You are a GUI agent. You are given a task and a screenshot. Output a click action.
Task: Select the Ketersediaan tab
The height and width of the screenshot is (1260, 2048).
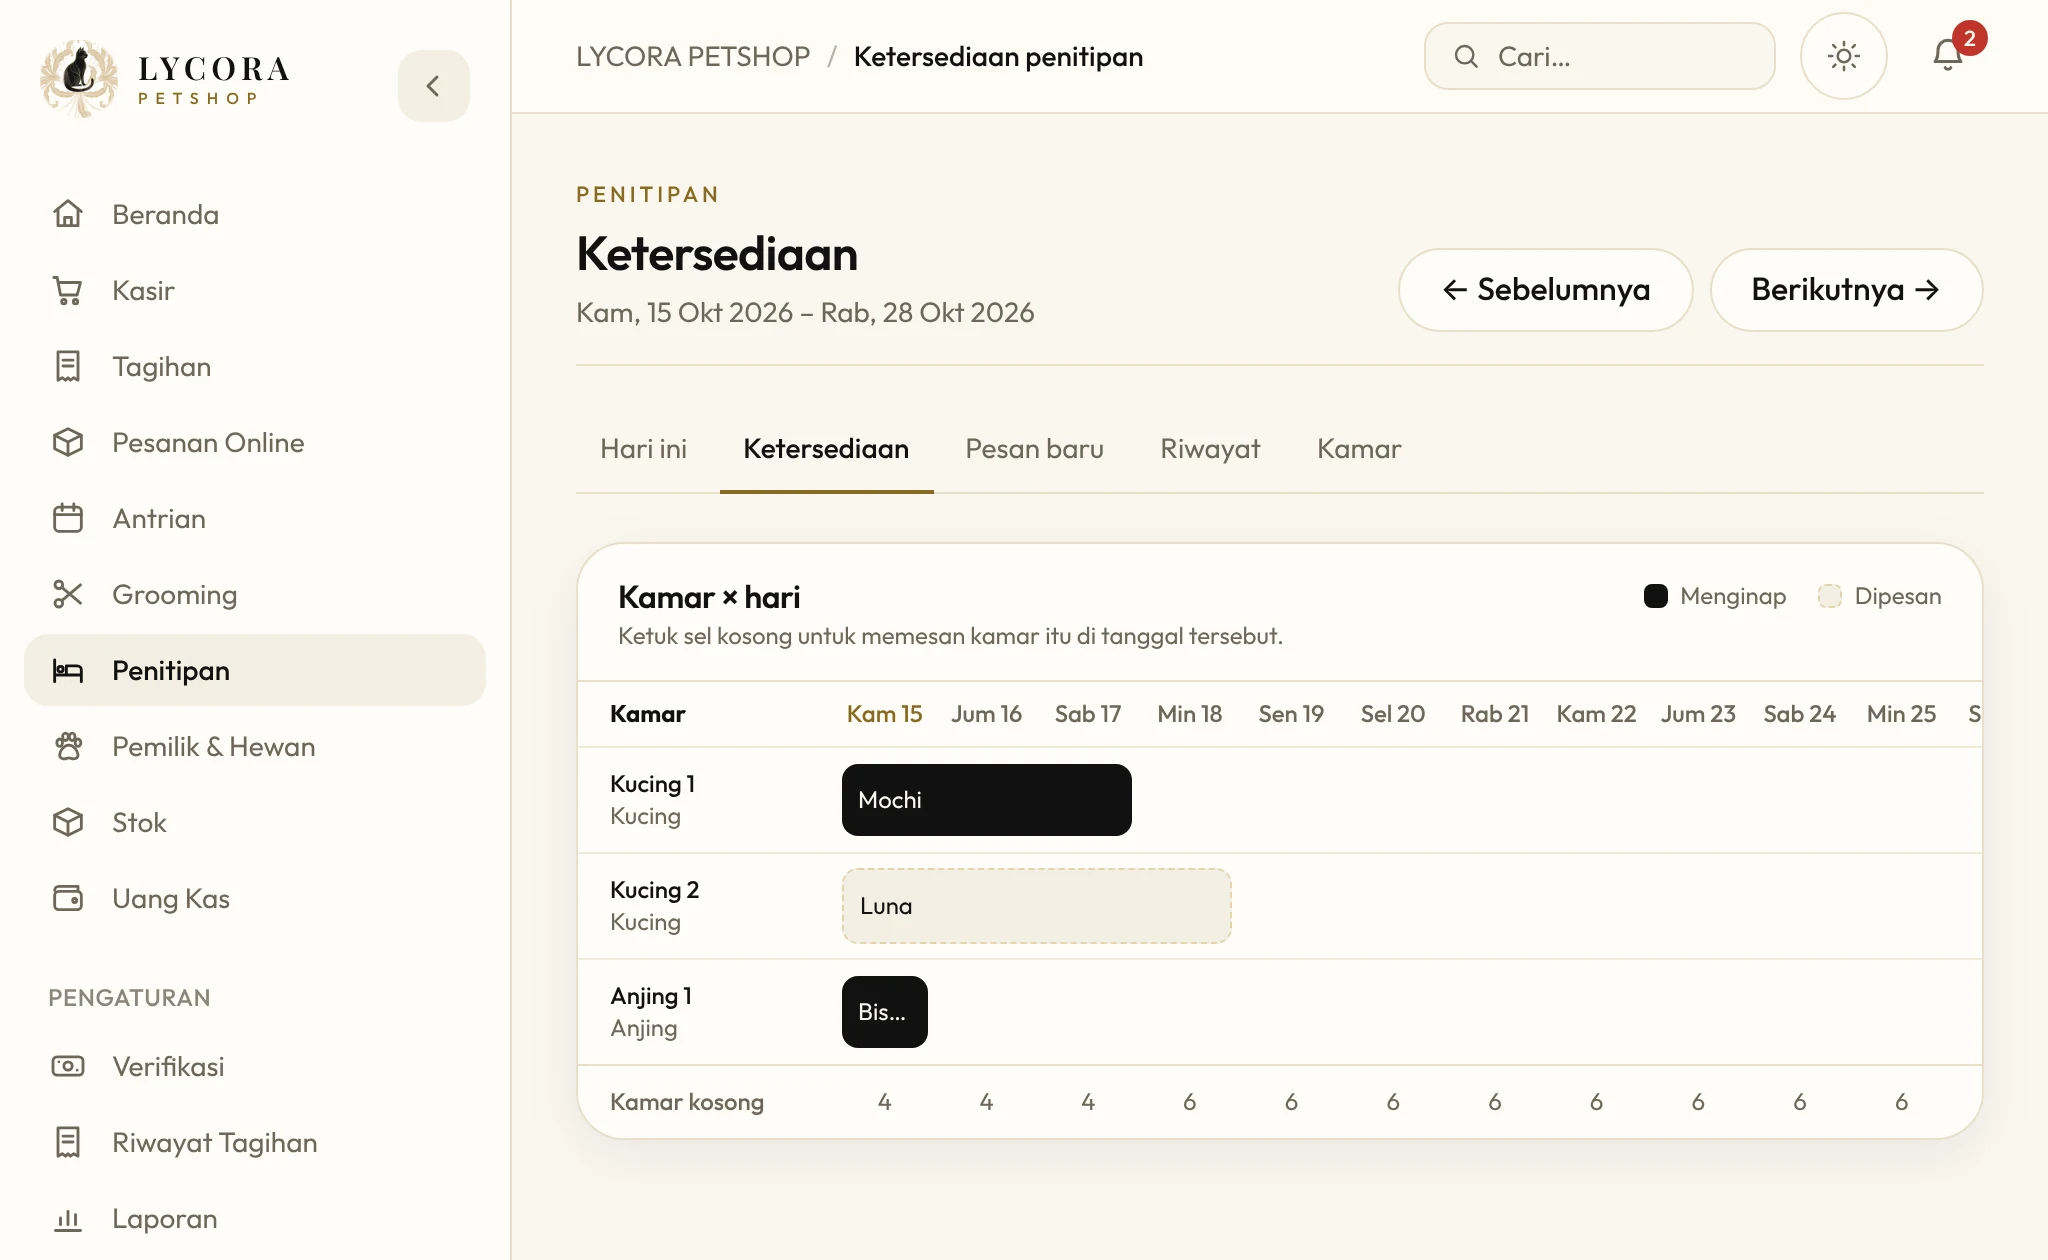pos(826,449)
